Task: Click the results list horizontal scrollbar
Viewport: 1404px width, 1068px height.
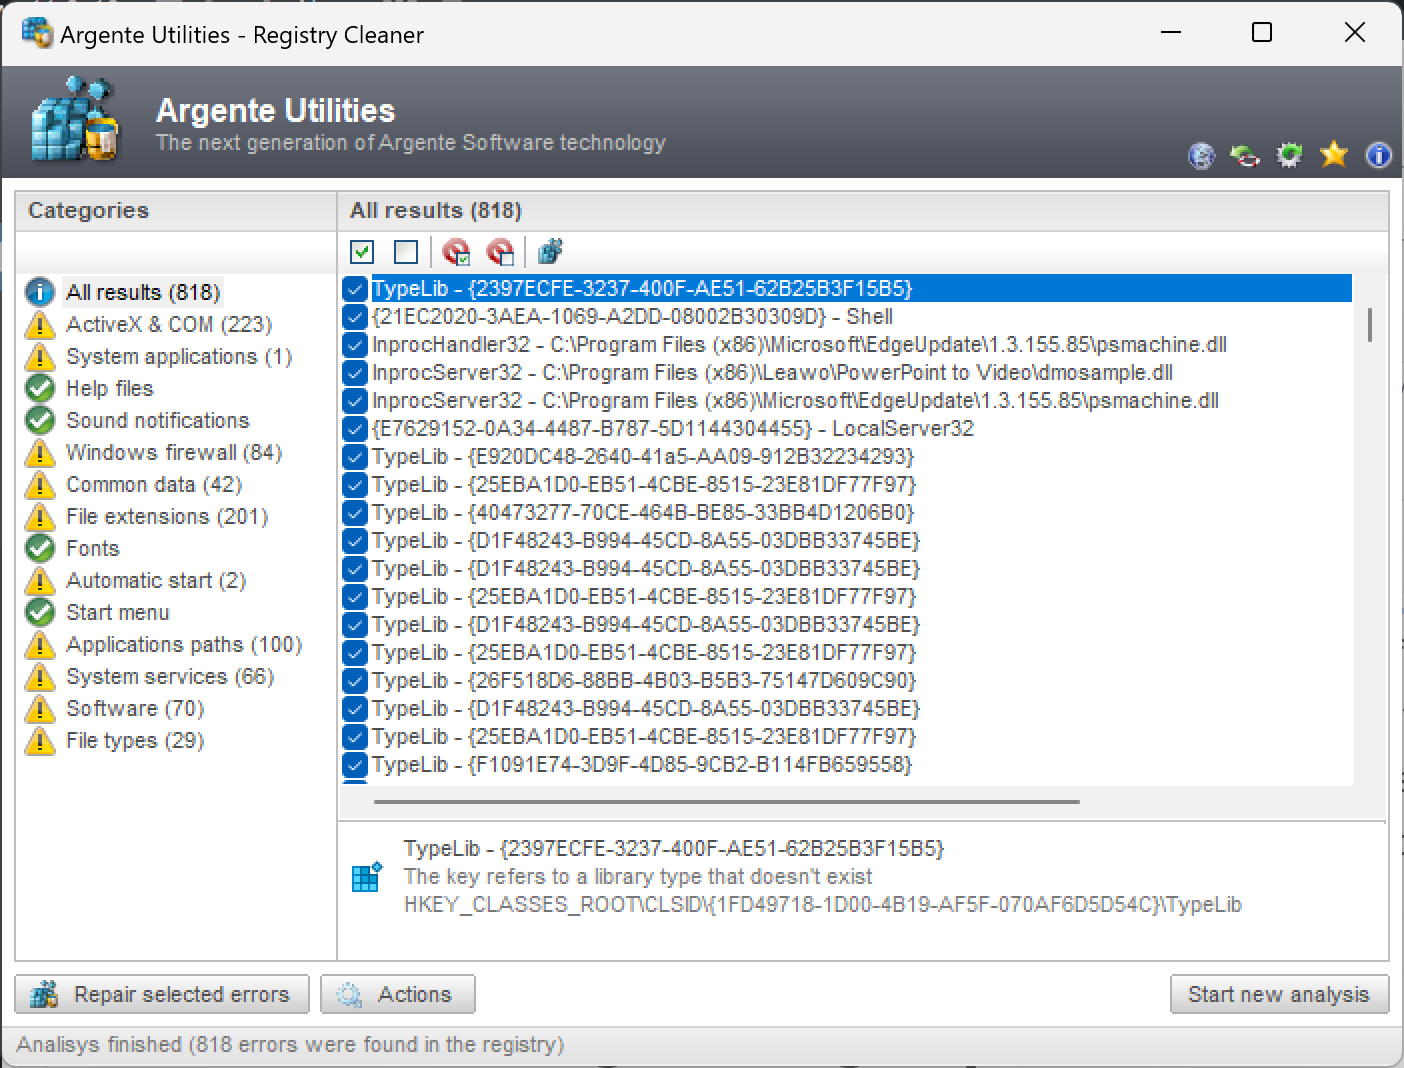Action: (726, 802)
